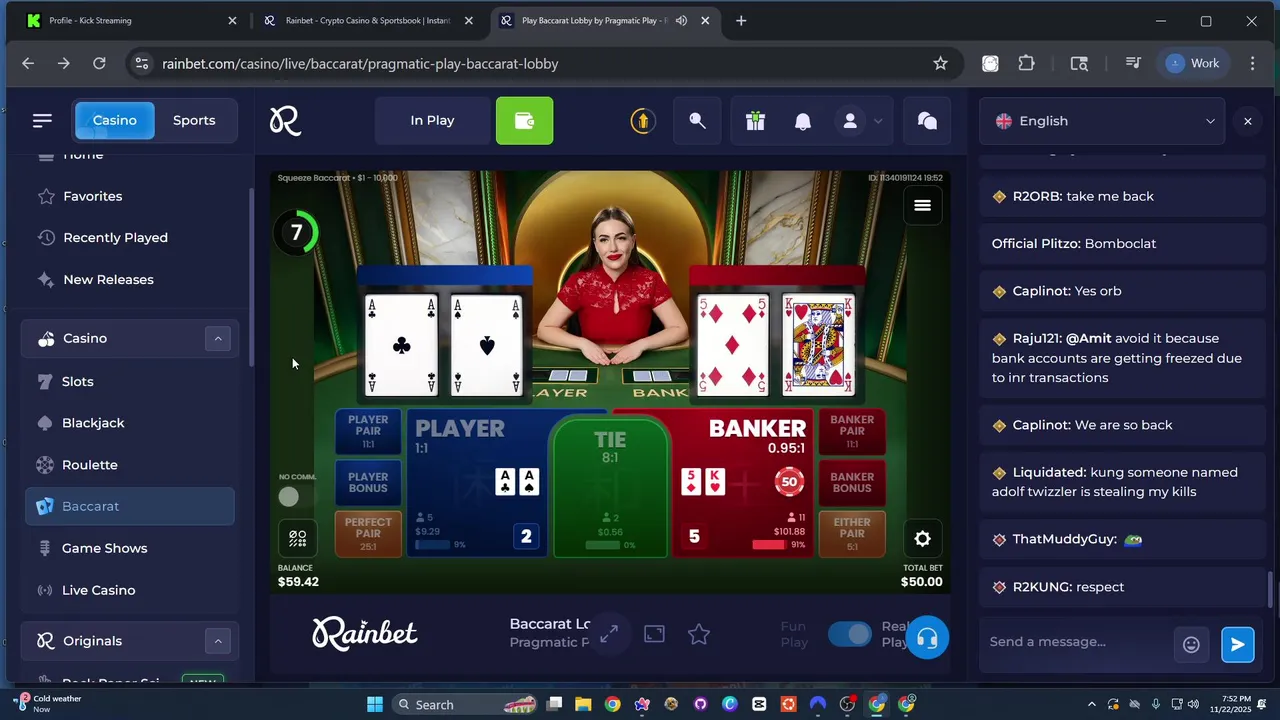Place Perfect Pair side bet
Image resolution: width=1280 pixels, height=720 pixels.
point(368,533)
